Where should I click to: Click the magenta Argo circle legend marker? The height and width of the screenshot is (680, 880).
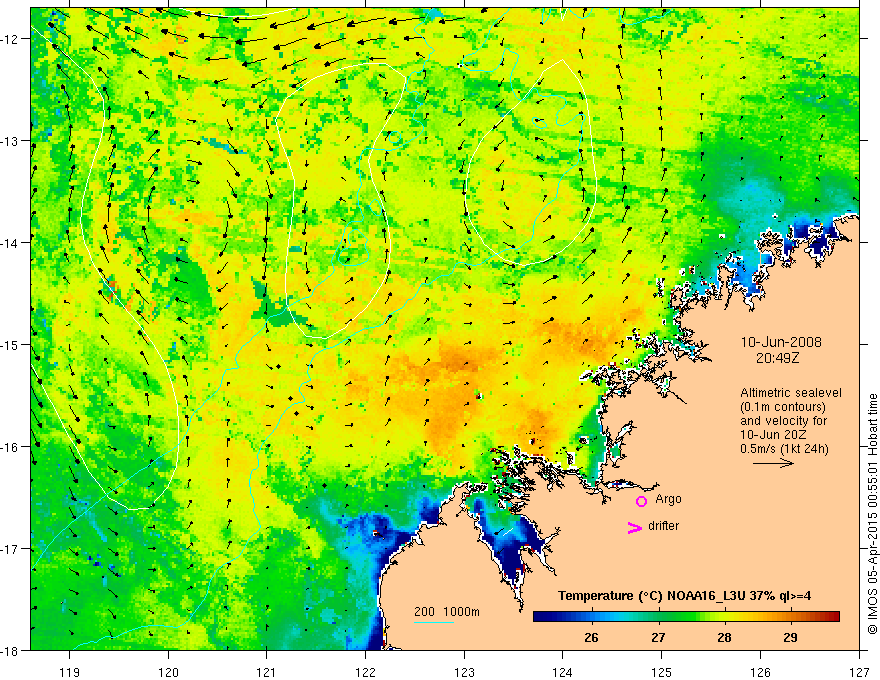pos(641,501)
